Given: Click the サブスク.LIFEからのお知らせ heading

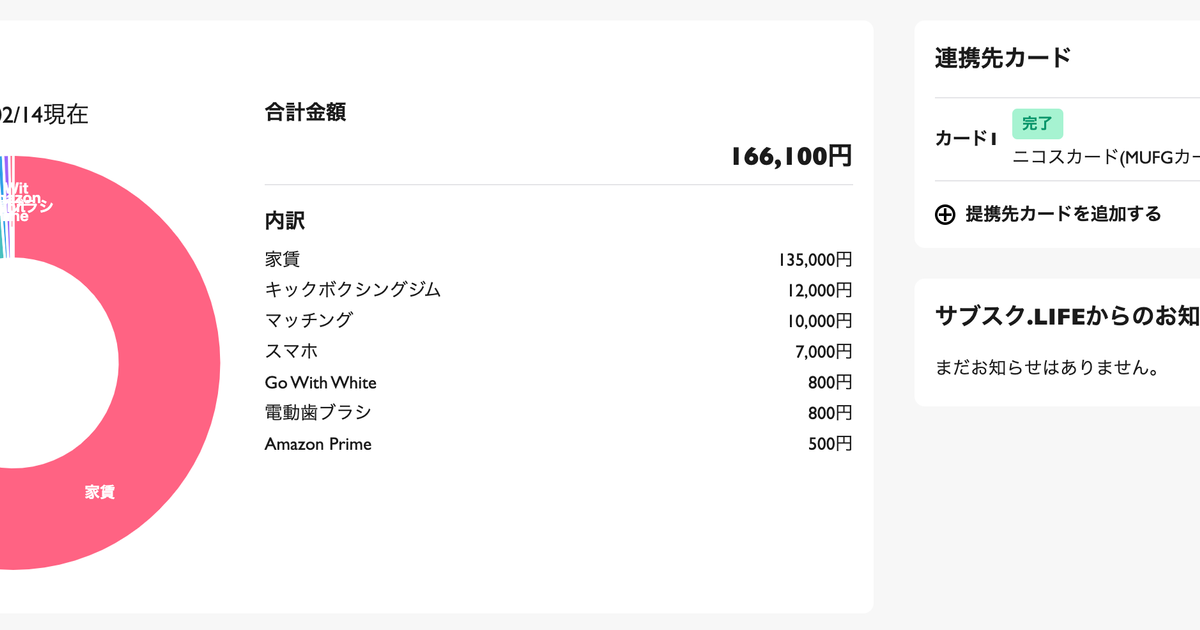Looking at the screenshot, I should click(x=1067, y=316).
